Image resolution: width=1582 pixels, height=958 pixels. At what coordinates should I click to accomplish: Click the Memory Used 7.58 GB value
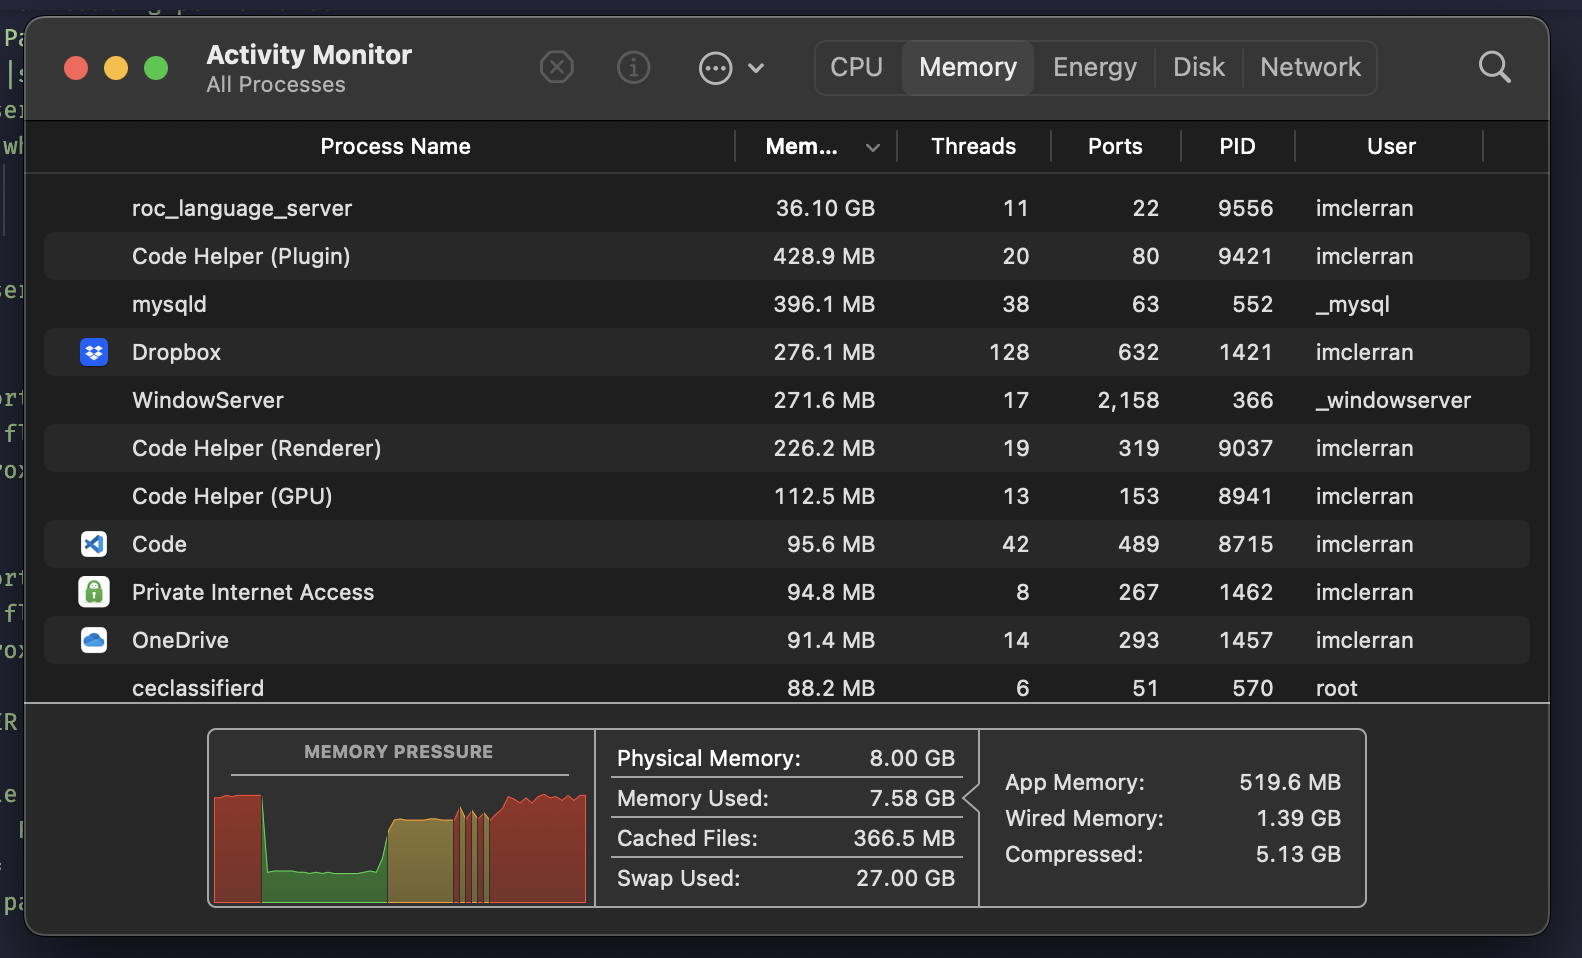coord(912,798)
